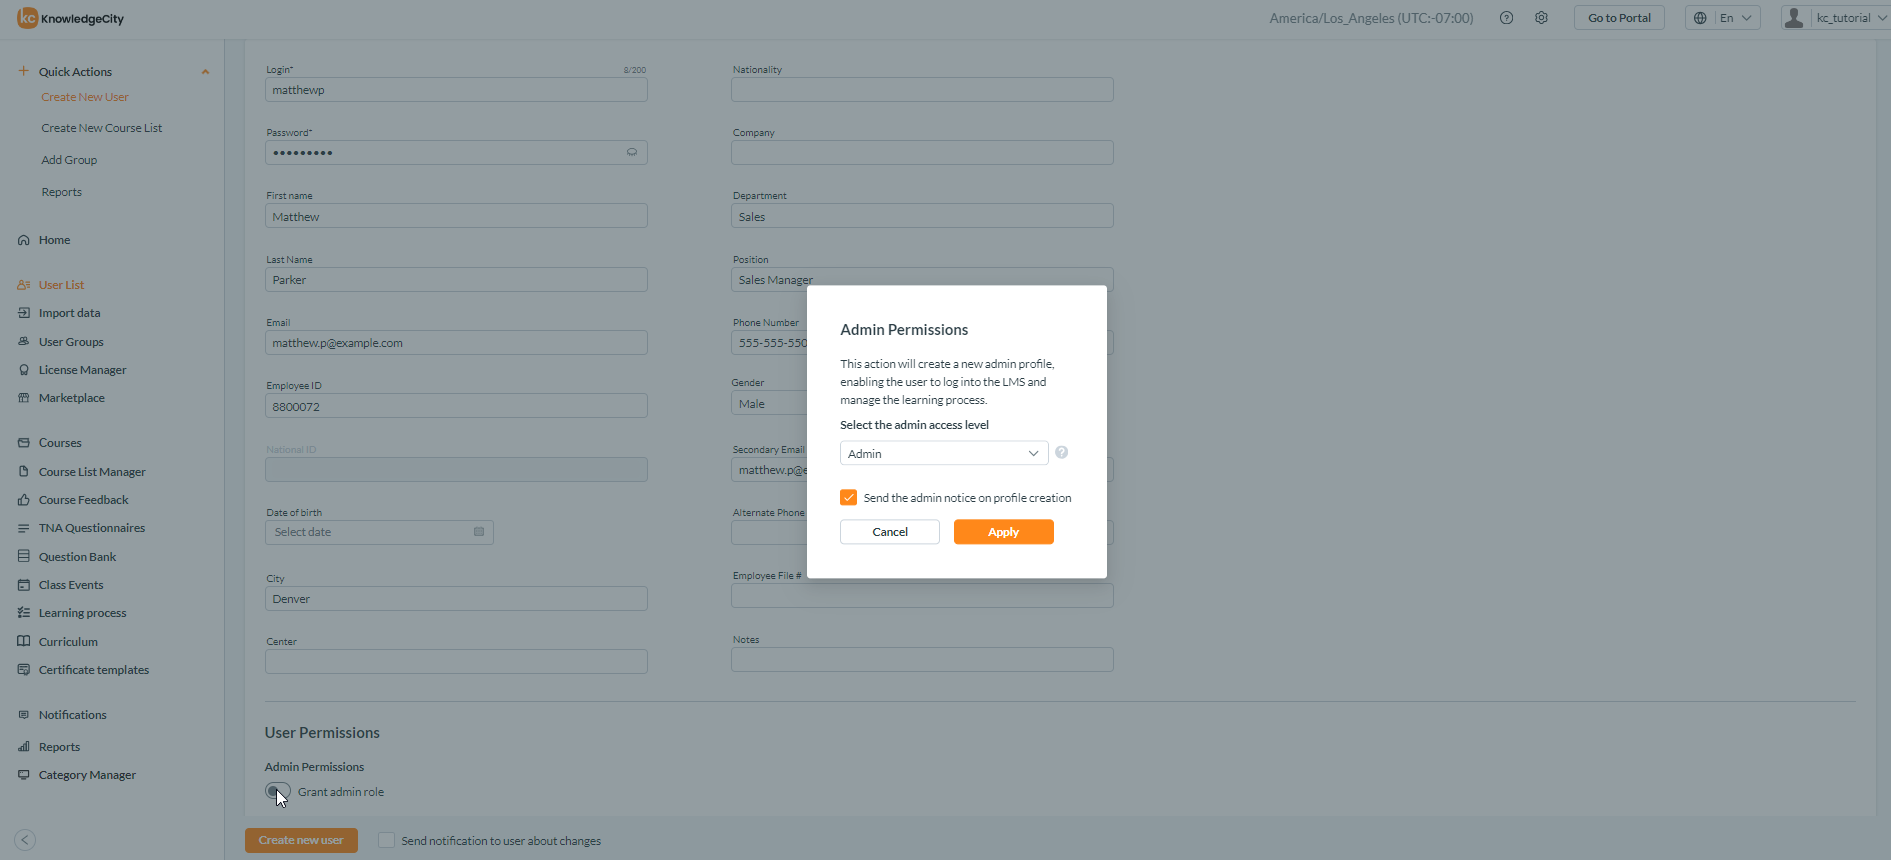The image size is (1891, 860).
Task: Show password using the eye icon
Action: coord(632,153)
